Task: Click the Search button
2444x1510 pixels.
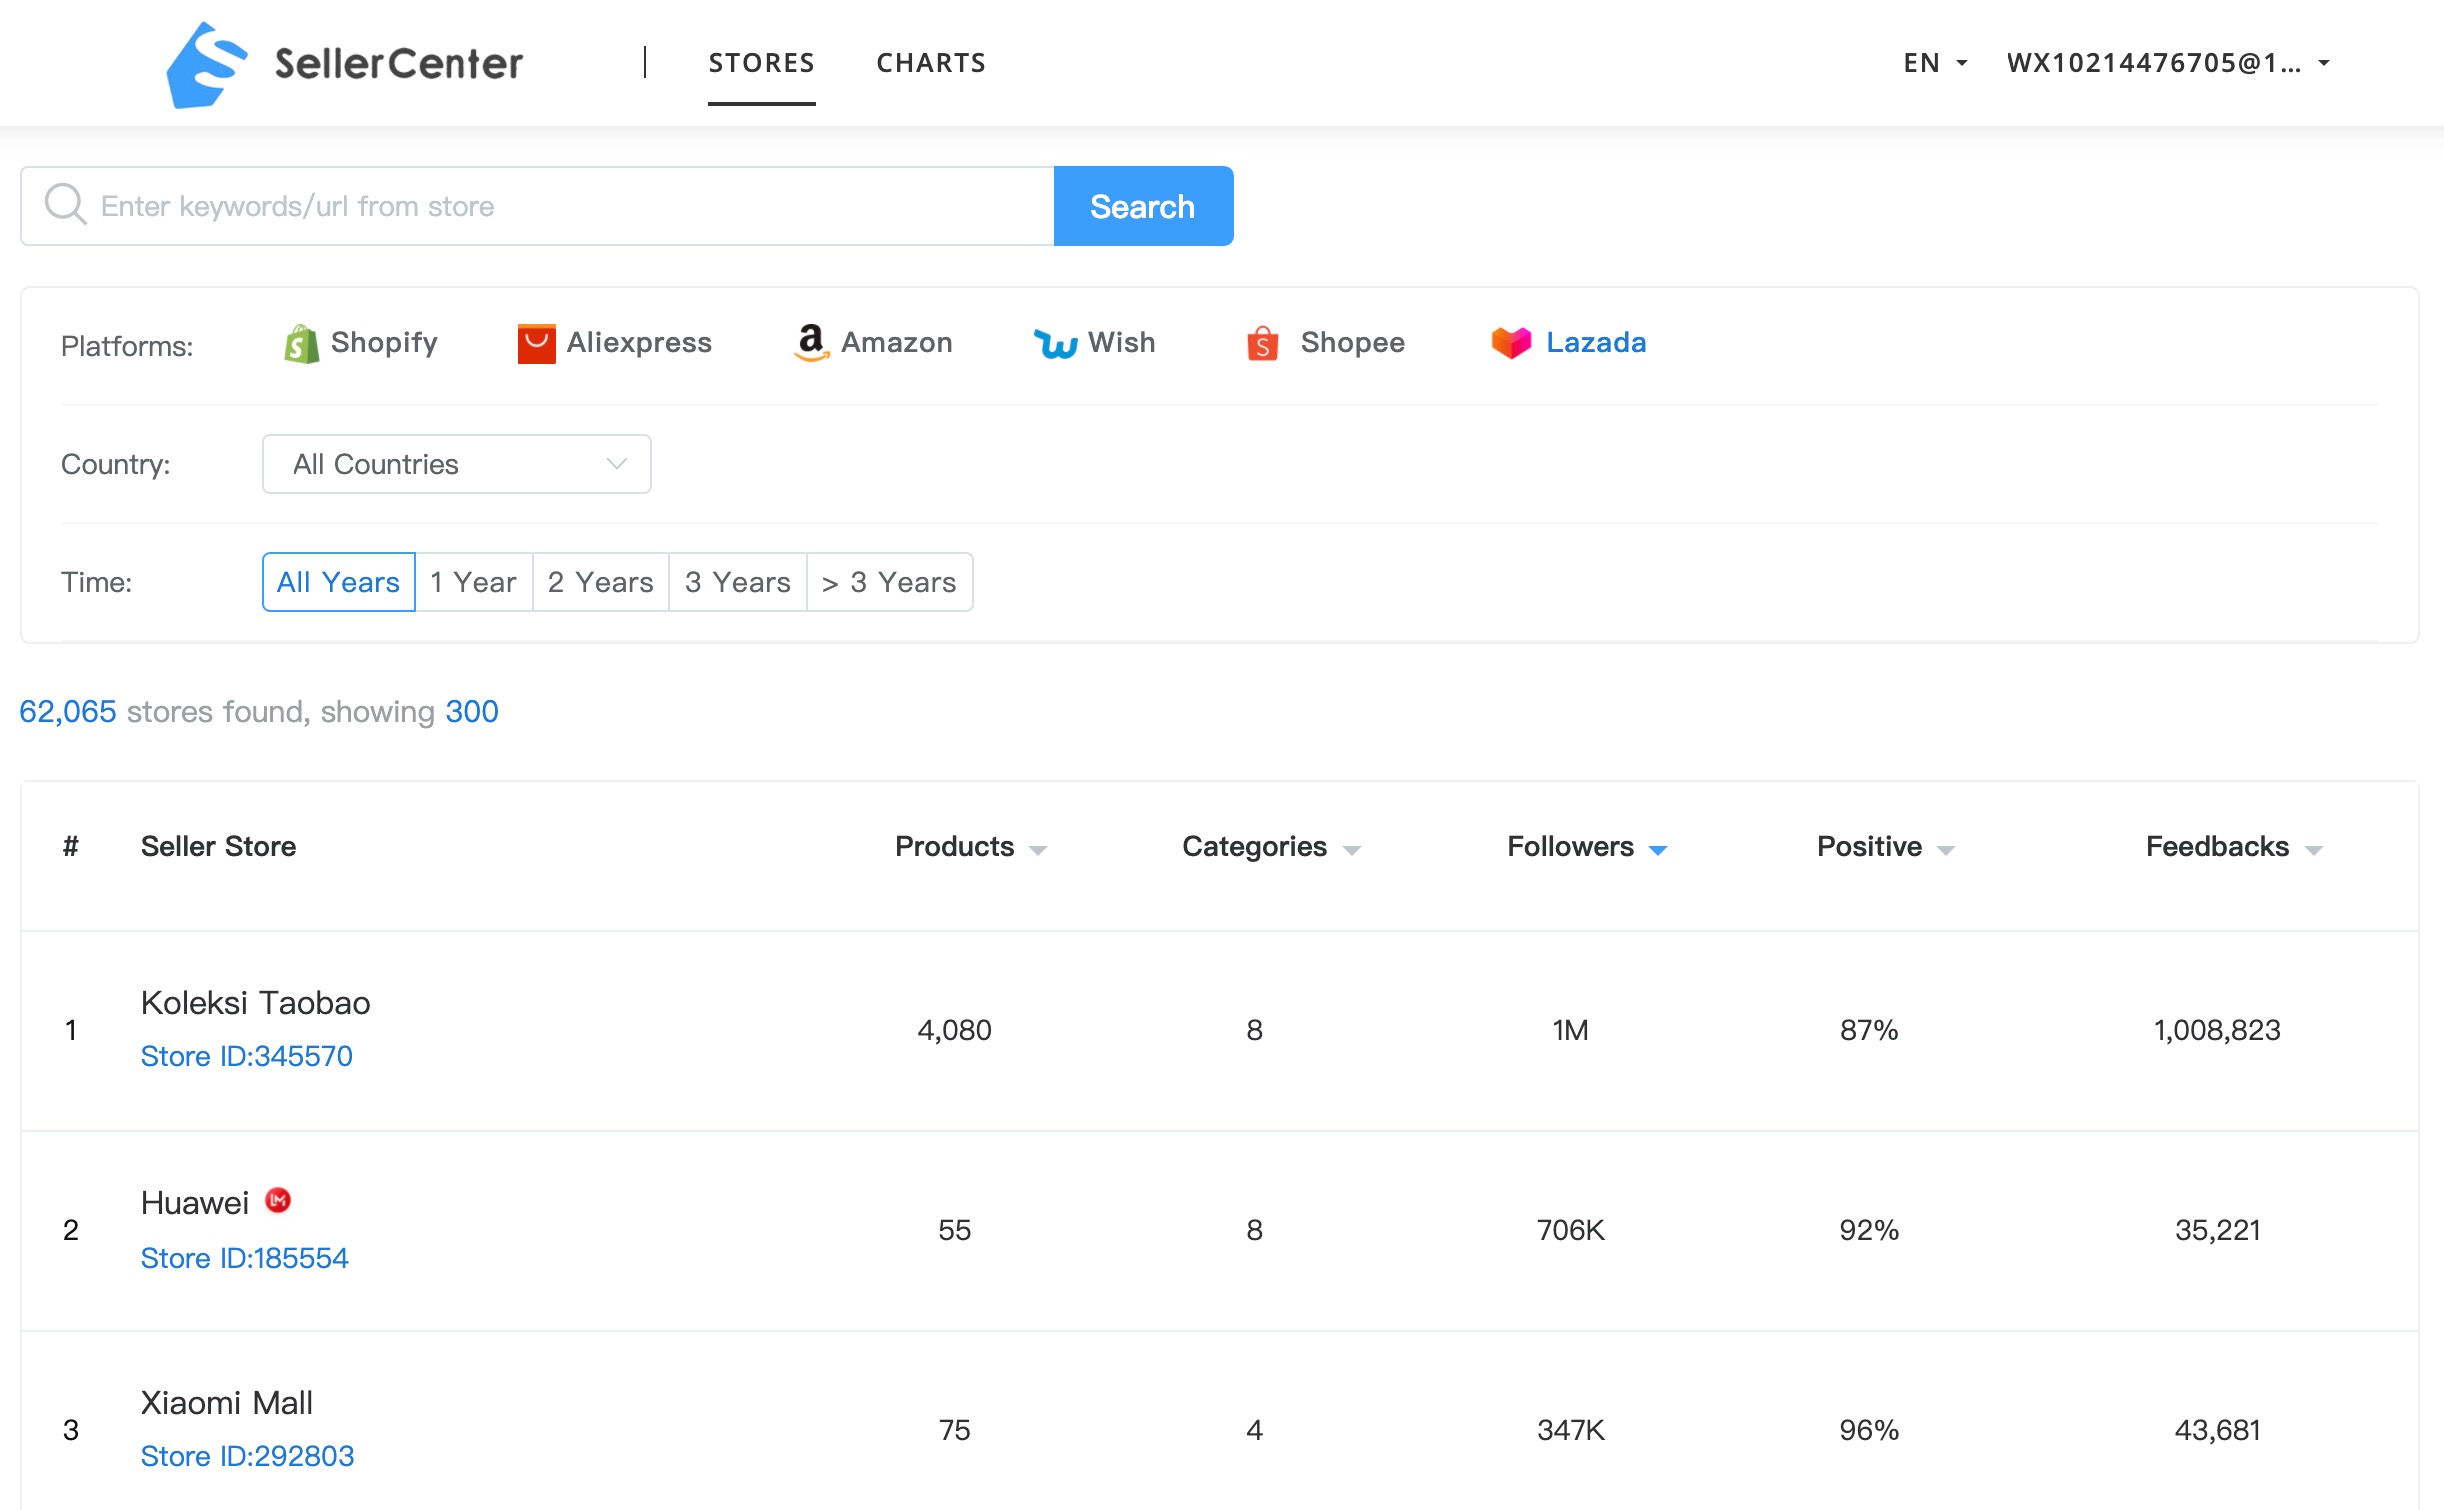Action: [x=1143, y=206]
